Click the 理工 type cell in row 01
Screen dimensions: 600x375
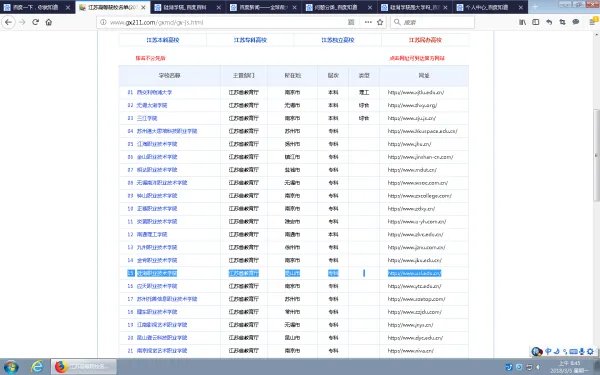pyautogui.click(x=364, y=92)
